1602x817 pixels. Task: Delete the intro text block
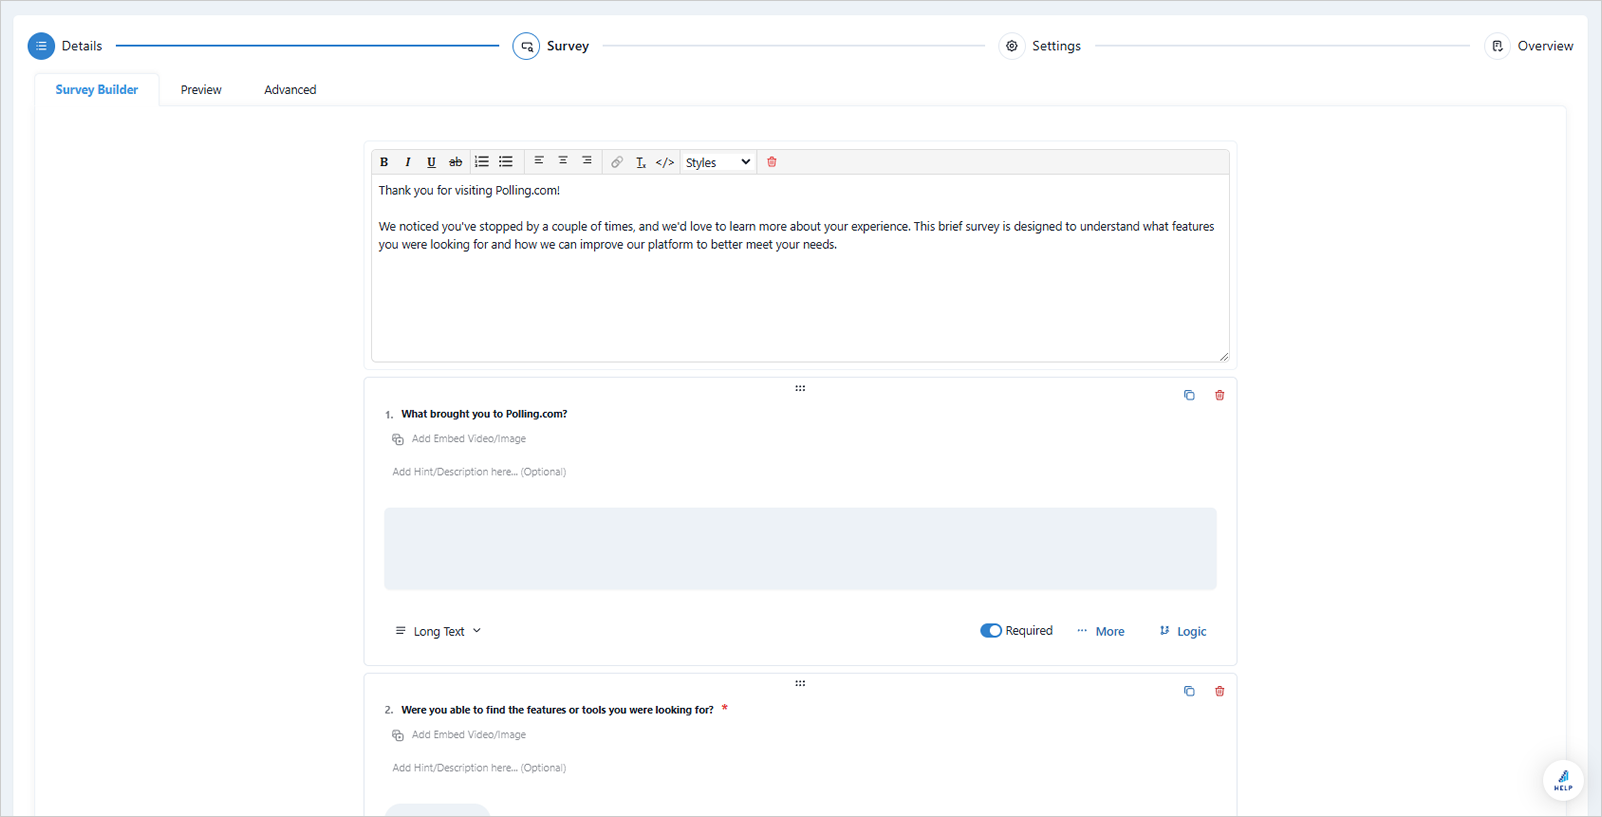[x=772, y=162]
